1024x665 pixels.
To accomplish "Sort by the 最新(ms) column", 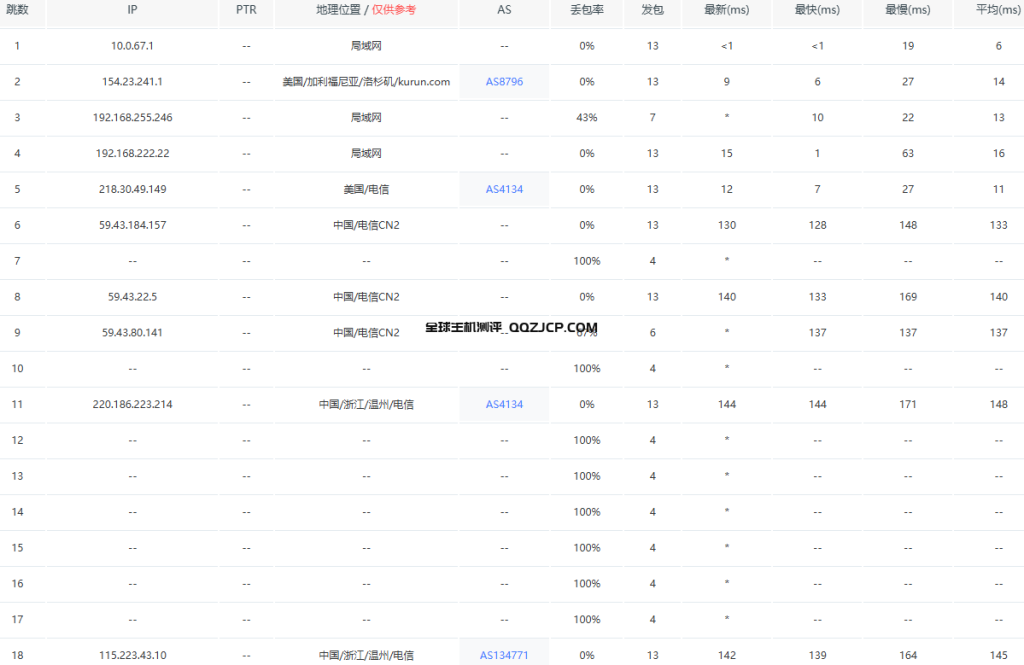I will pos(727,13).
